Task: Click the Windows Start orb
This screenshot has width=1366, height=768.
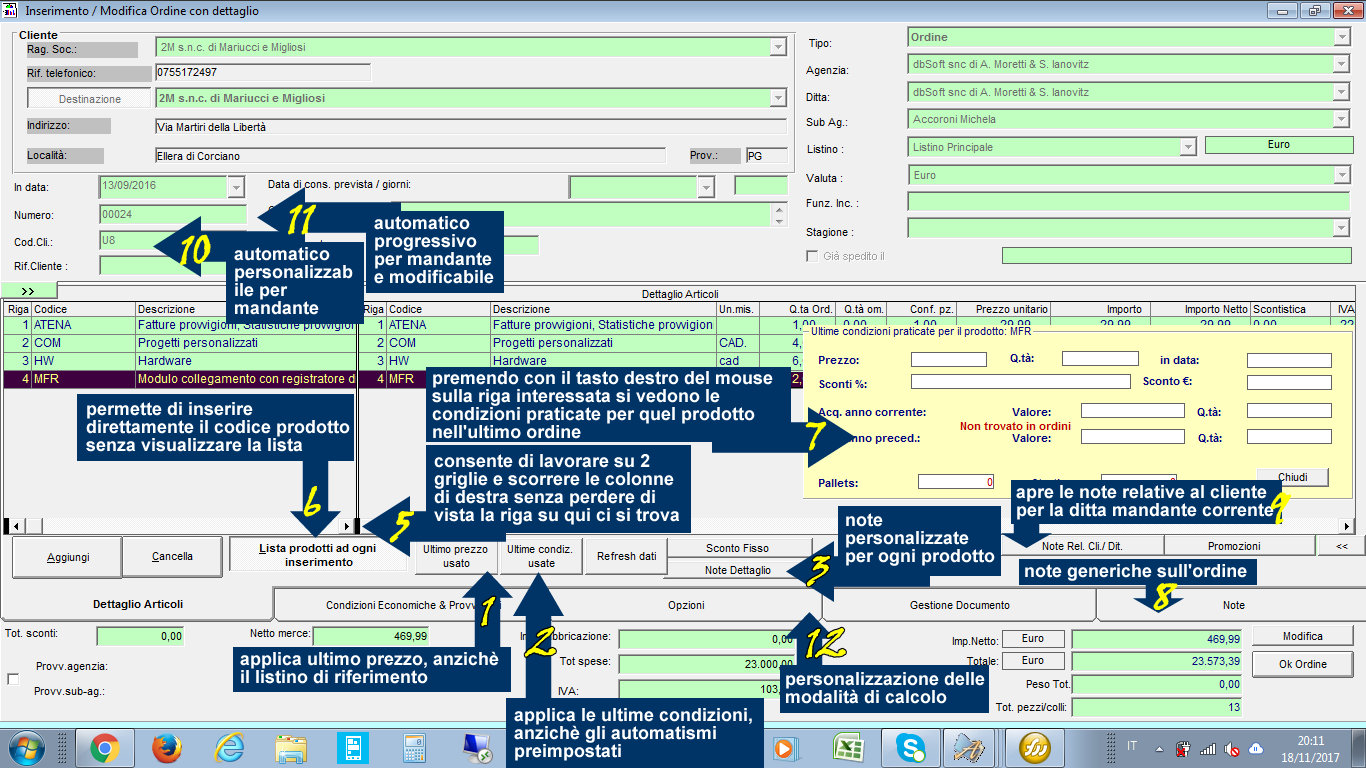Action: 27,747
